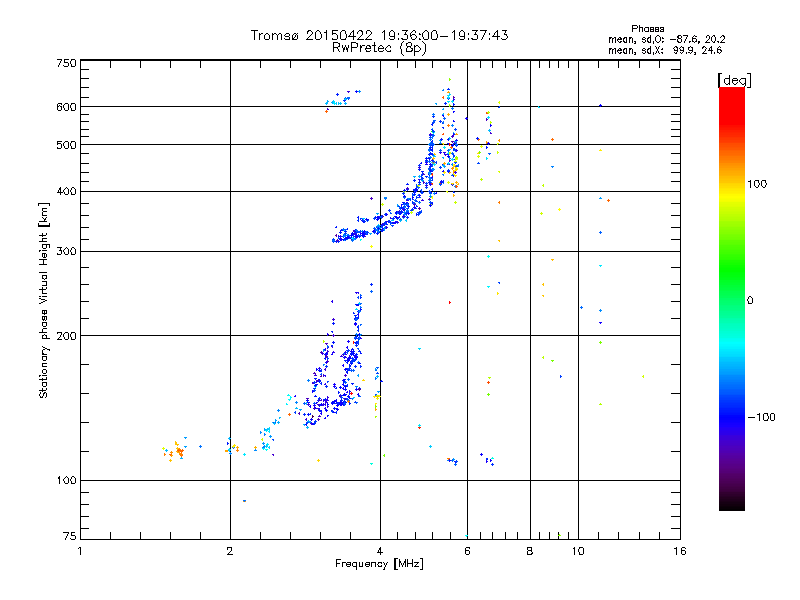The width and height of the screenshot is (800, 600).
Task: Click the y-axis tick label '200'
Action: (66, 336)
